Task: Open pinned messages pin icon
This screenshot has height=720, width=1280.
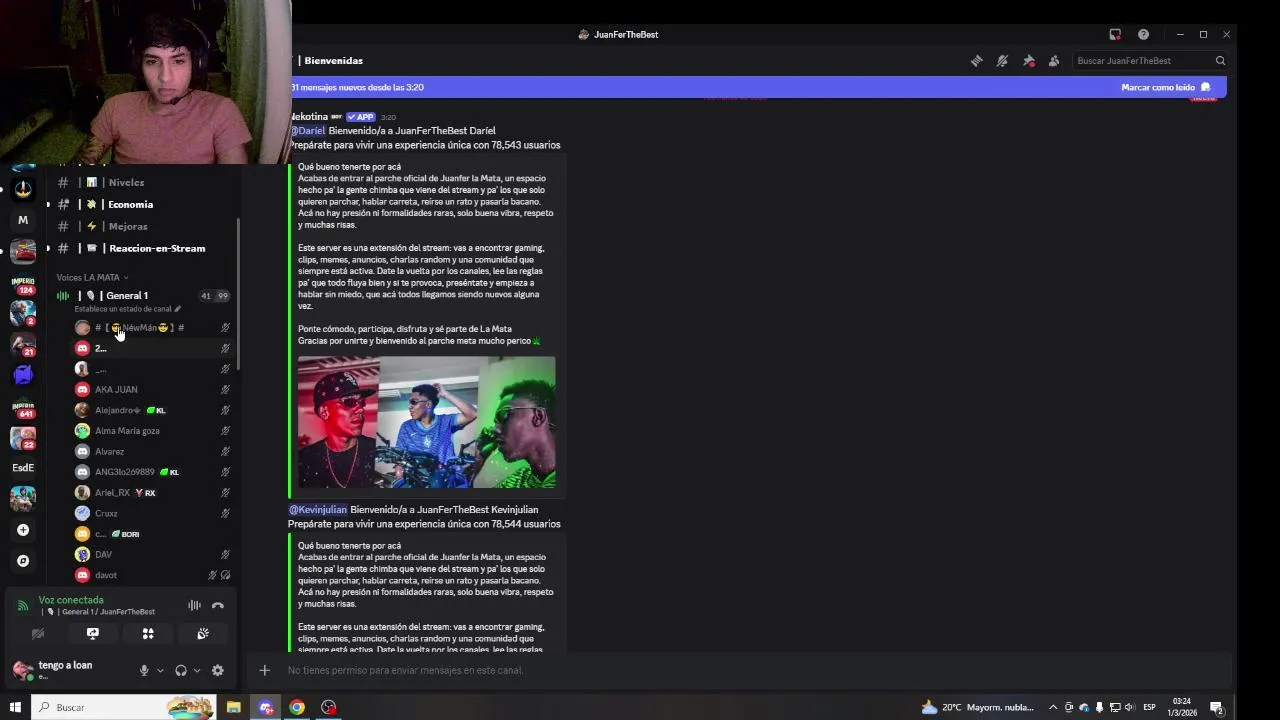Action: [x=1028, y=61]
